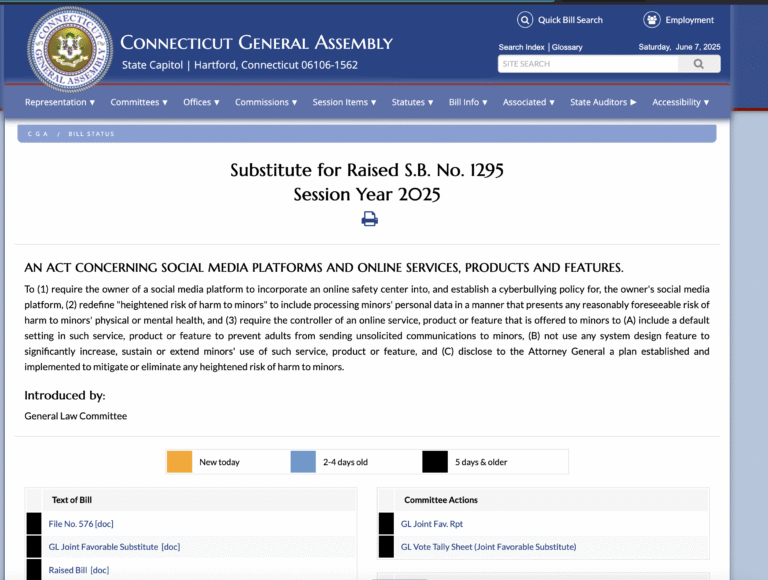
Task: Click the black marker beside GL Joint Fav. Rpt
Action: pos(386,524)
